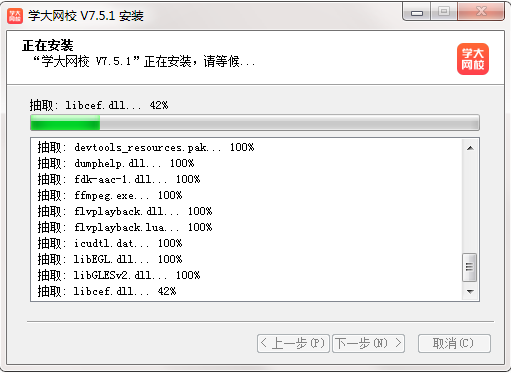511x373 pixels.
Task: Select the flvplayback.dll log row
Action: pos(246,211)
